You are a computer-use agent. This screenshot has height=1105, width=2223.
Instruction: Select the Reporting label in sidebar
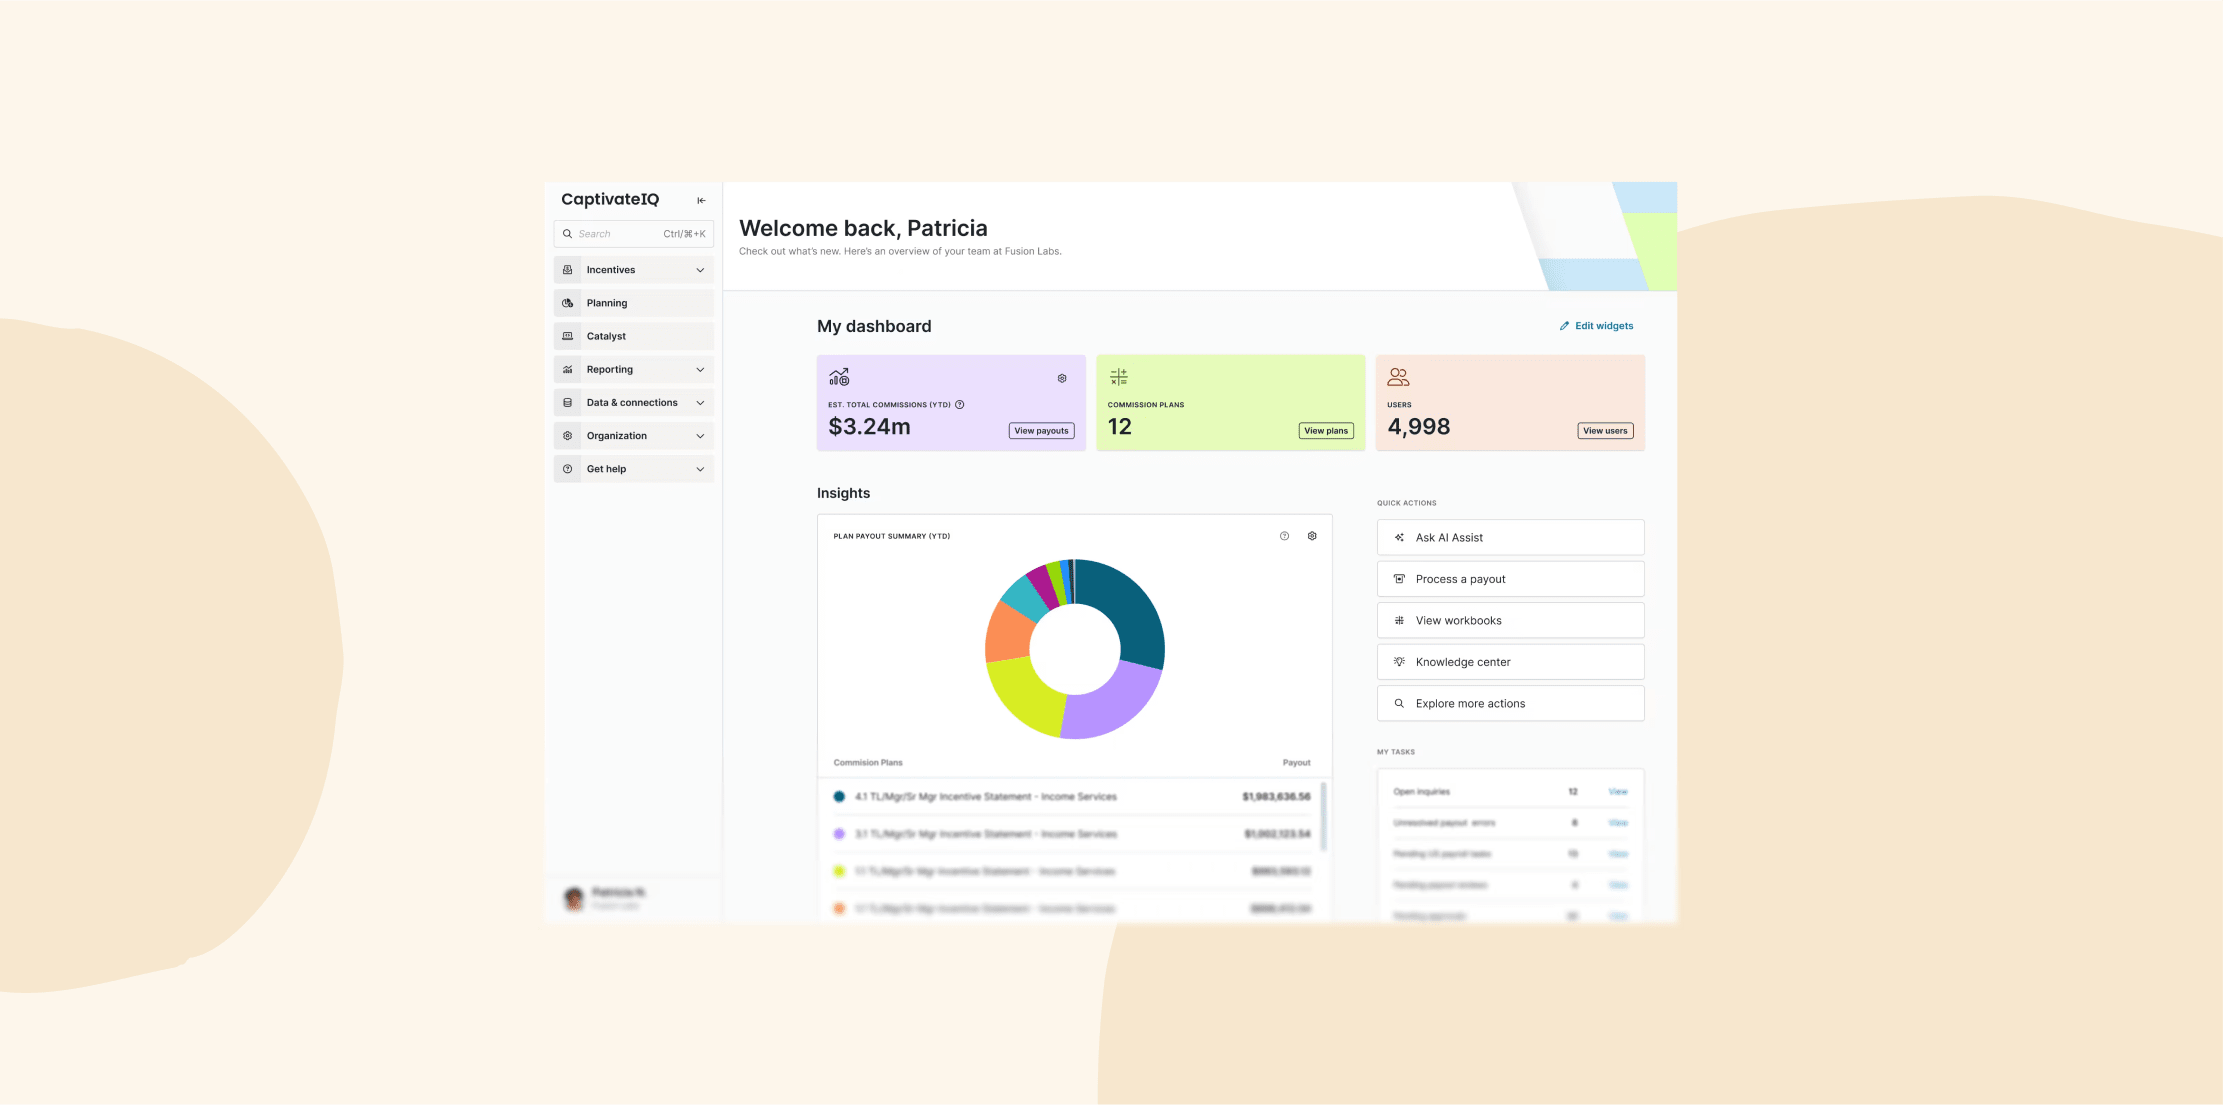(610, 369)
